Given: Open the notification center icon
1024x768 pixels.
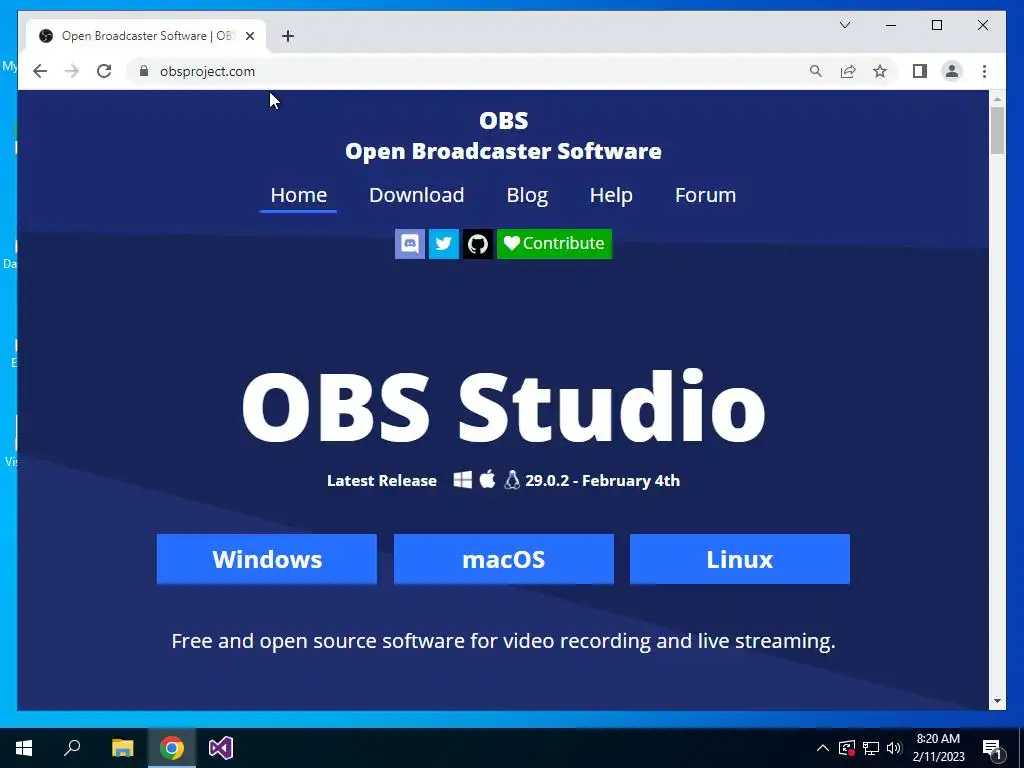Looking at the screenshot, I should pyautogui.click(x=993, y=749).
